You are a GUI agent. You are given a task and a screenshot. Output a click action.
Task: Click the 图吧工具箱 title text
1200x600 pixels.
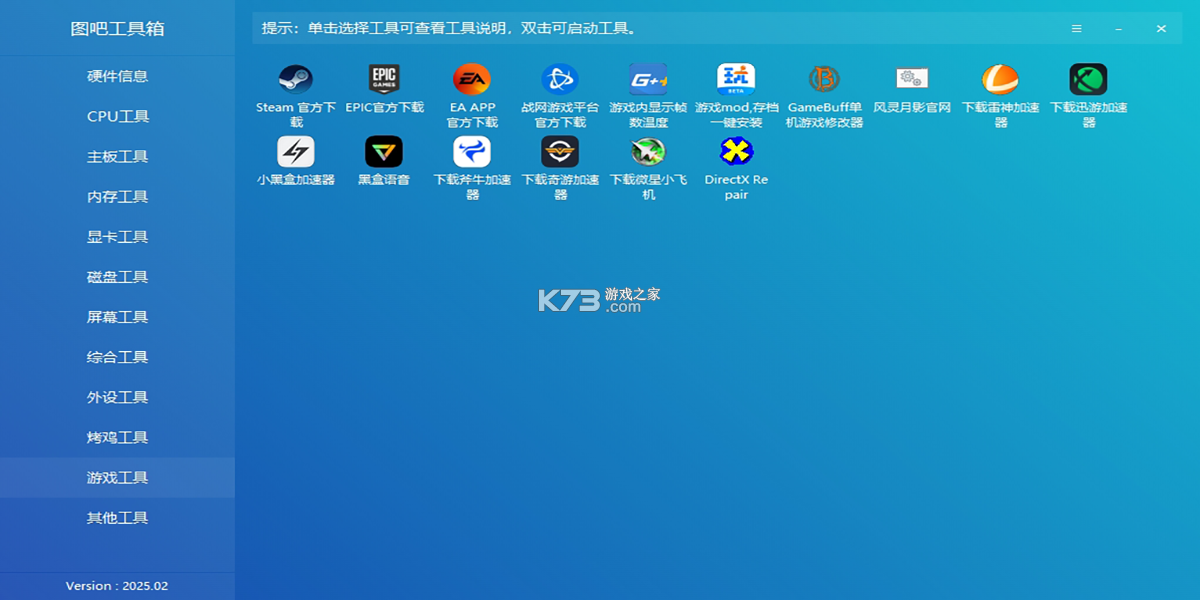[117, 28]
